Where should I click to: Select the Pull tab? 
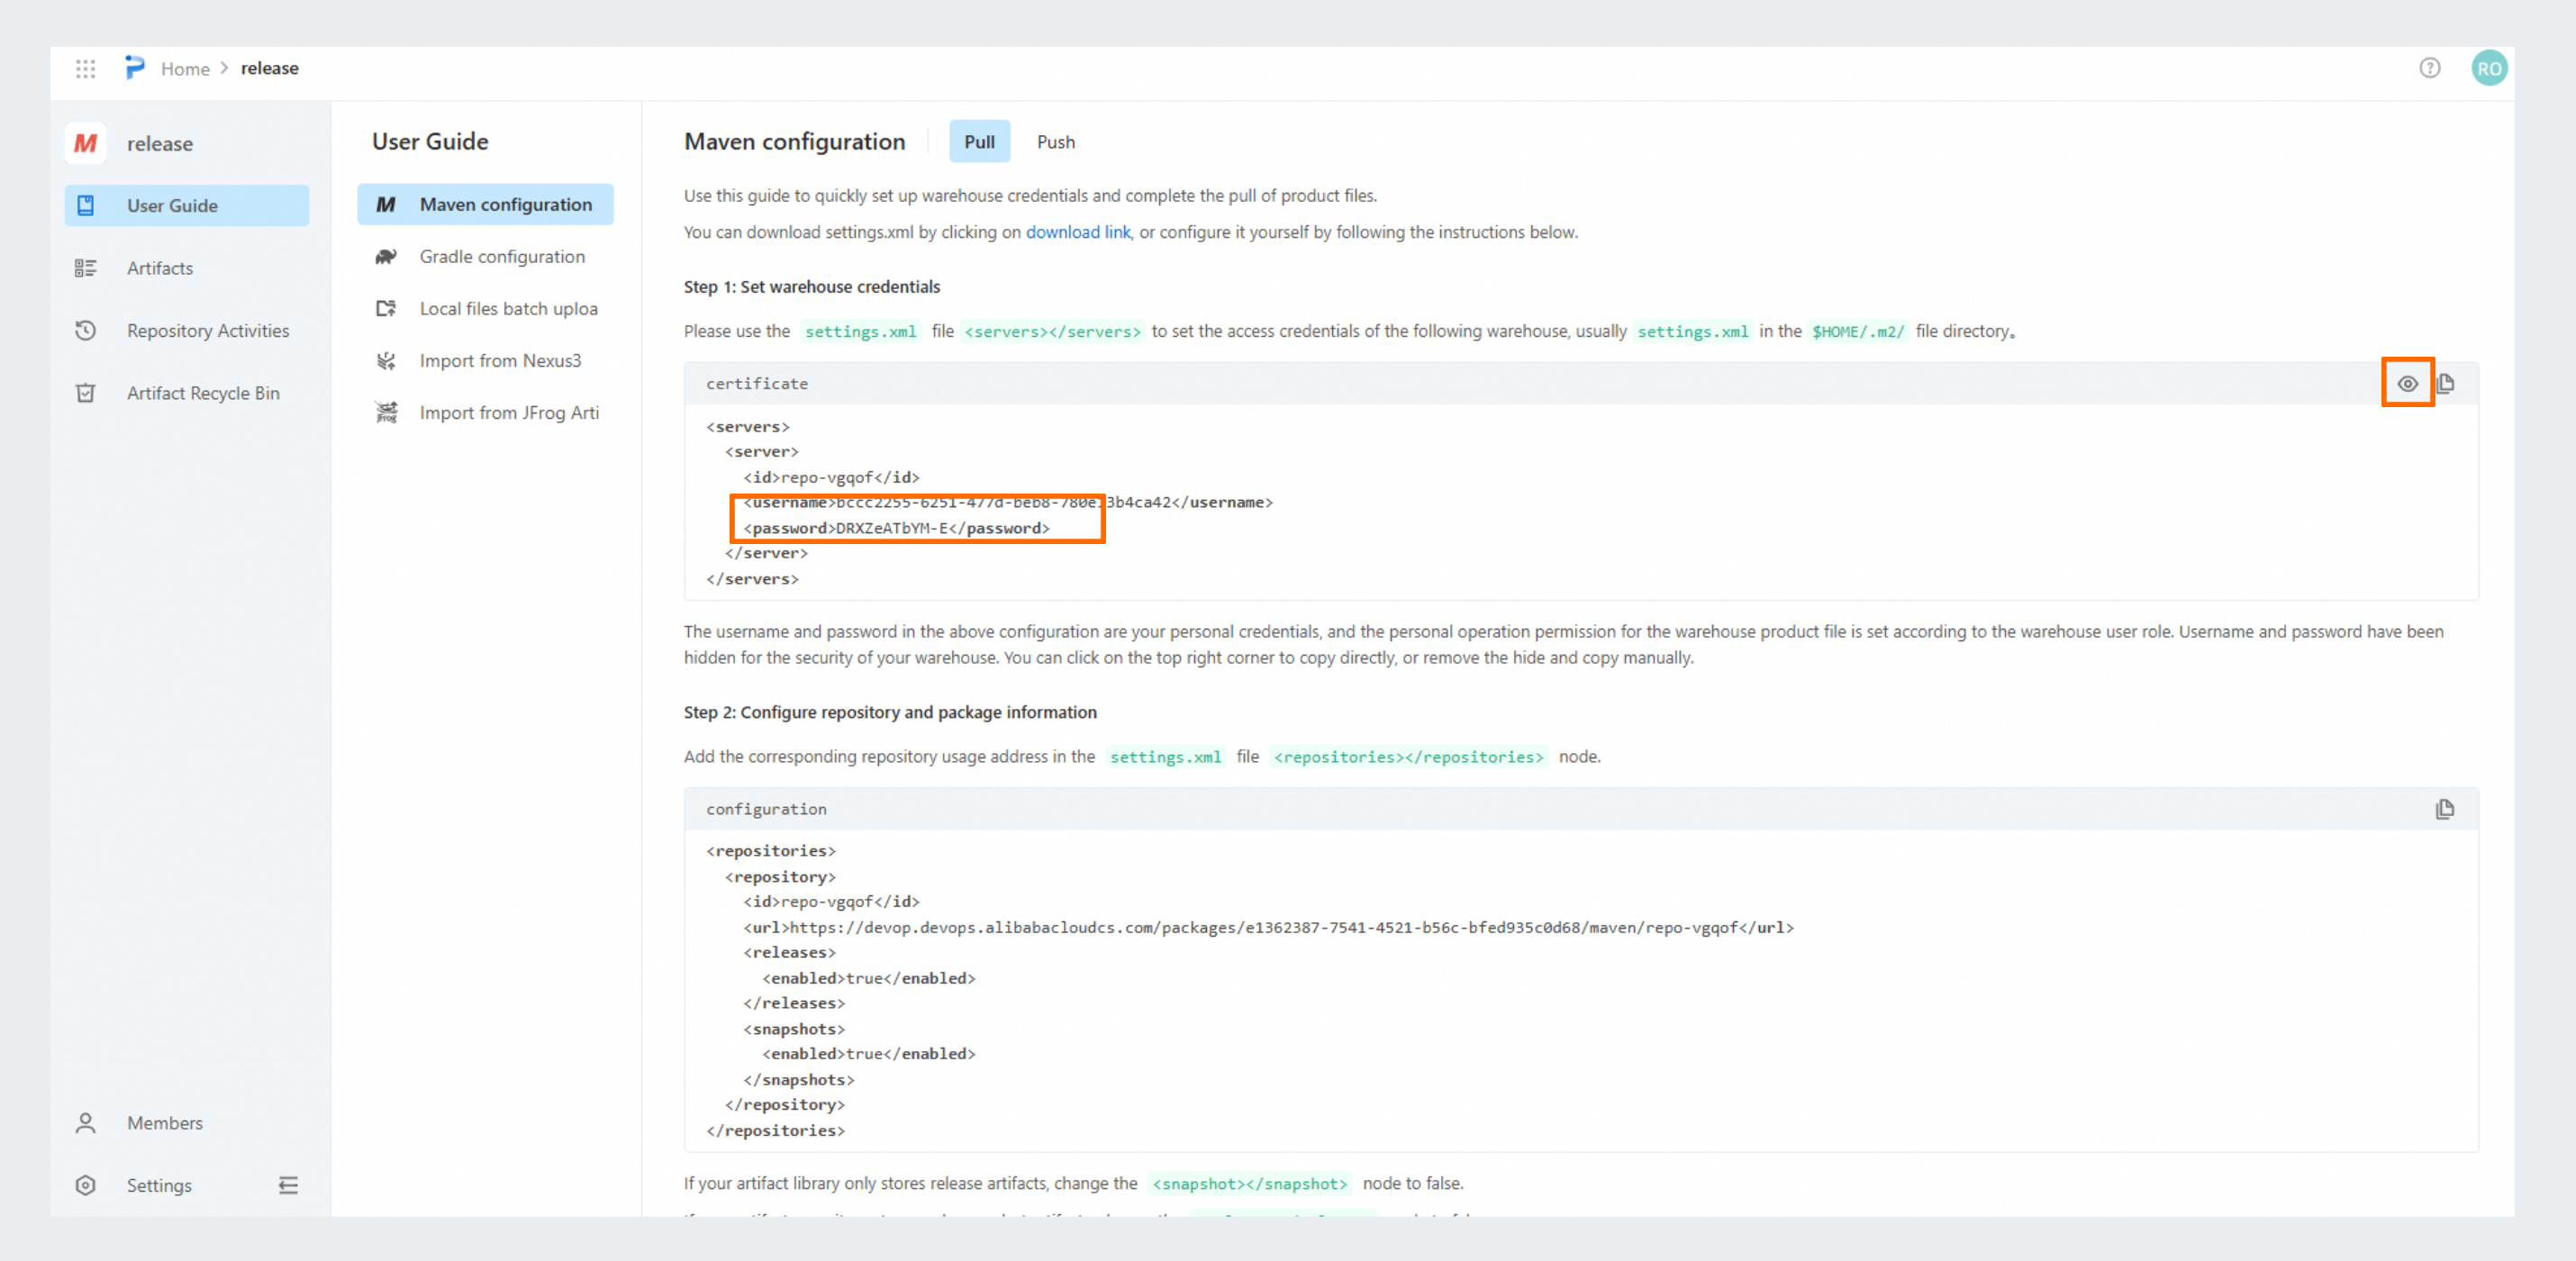click(x=978, y=142)
